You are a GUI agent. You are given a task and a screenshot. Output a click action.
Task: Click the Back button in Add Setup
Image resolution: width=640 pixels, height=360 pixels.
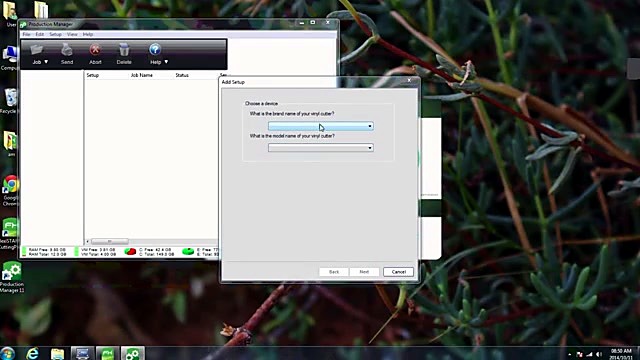click(334, 272)
